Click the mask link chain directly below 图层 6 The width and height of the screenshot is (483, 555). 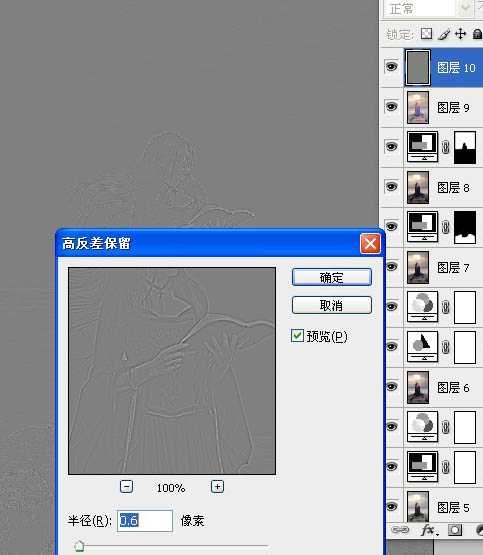tap(446, 427)
